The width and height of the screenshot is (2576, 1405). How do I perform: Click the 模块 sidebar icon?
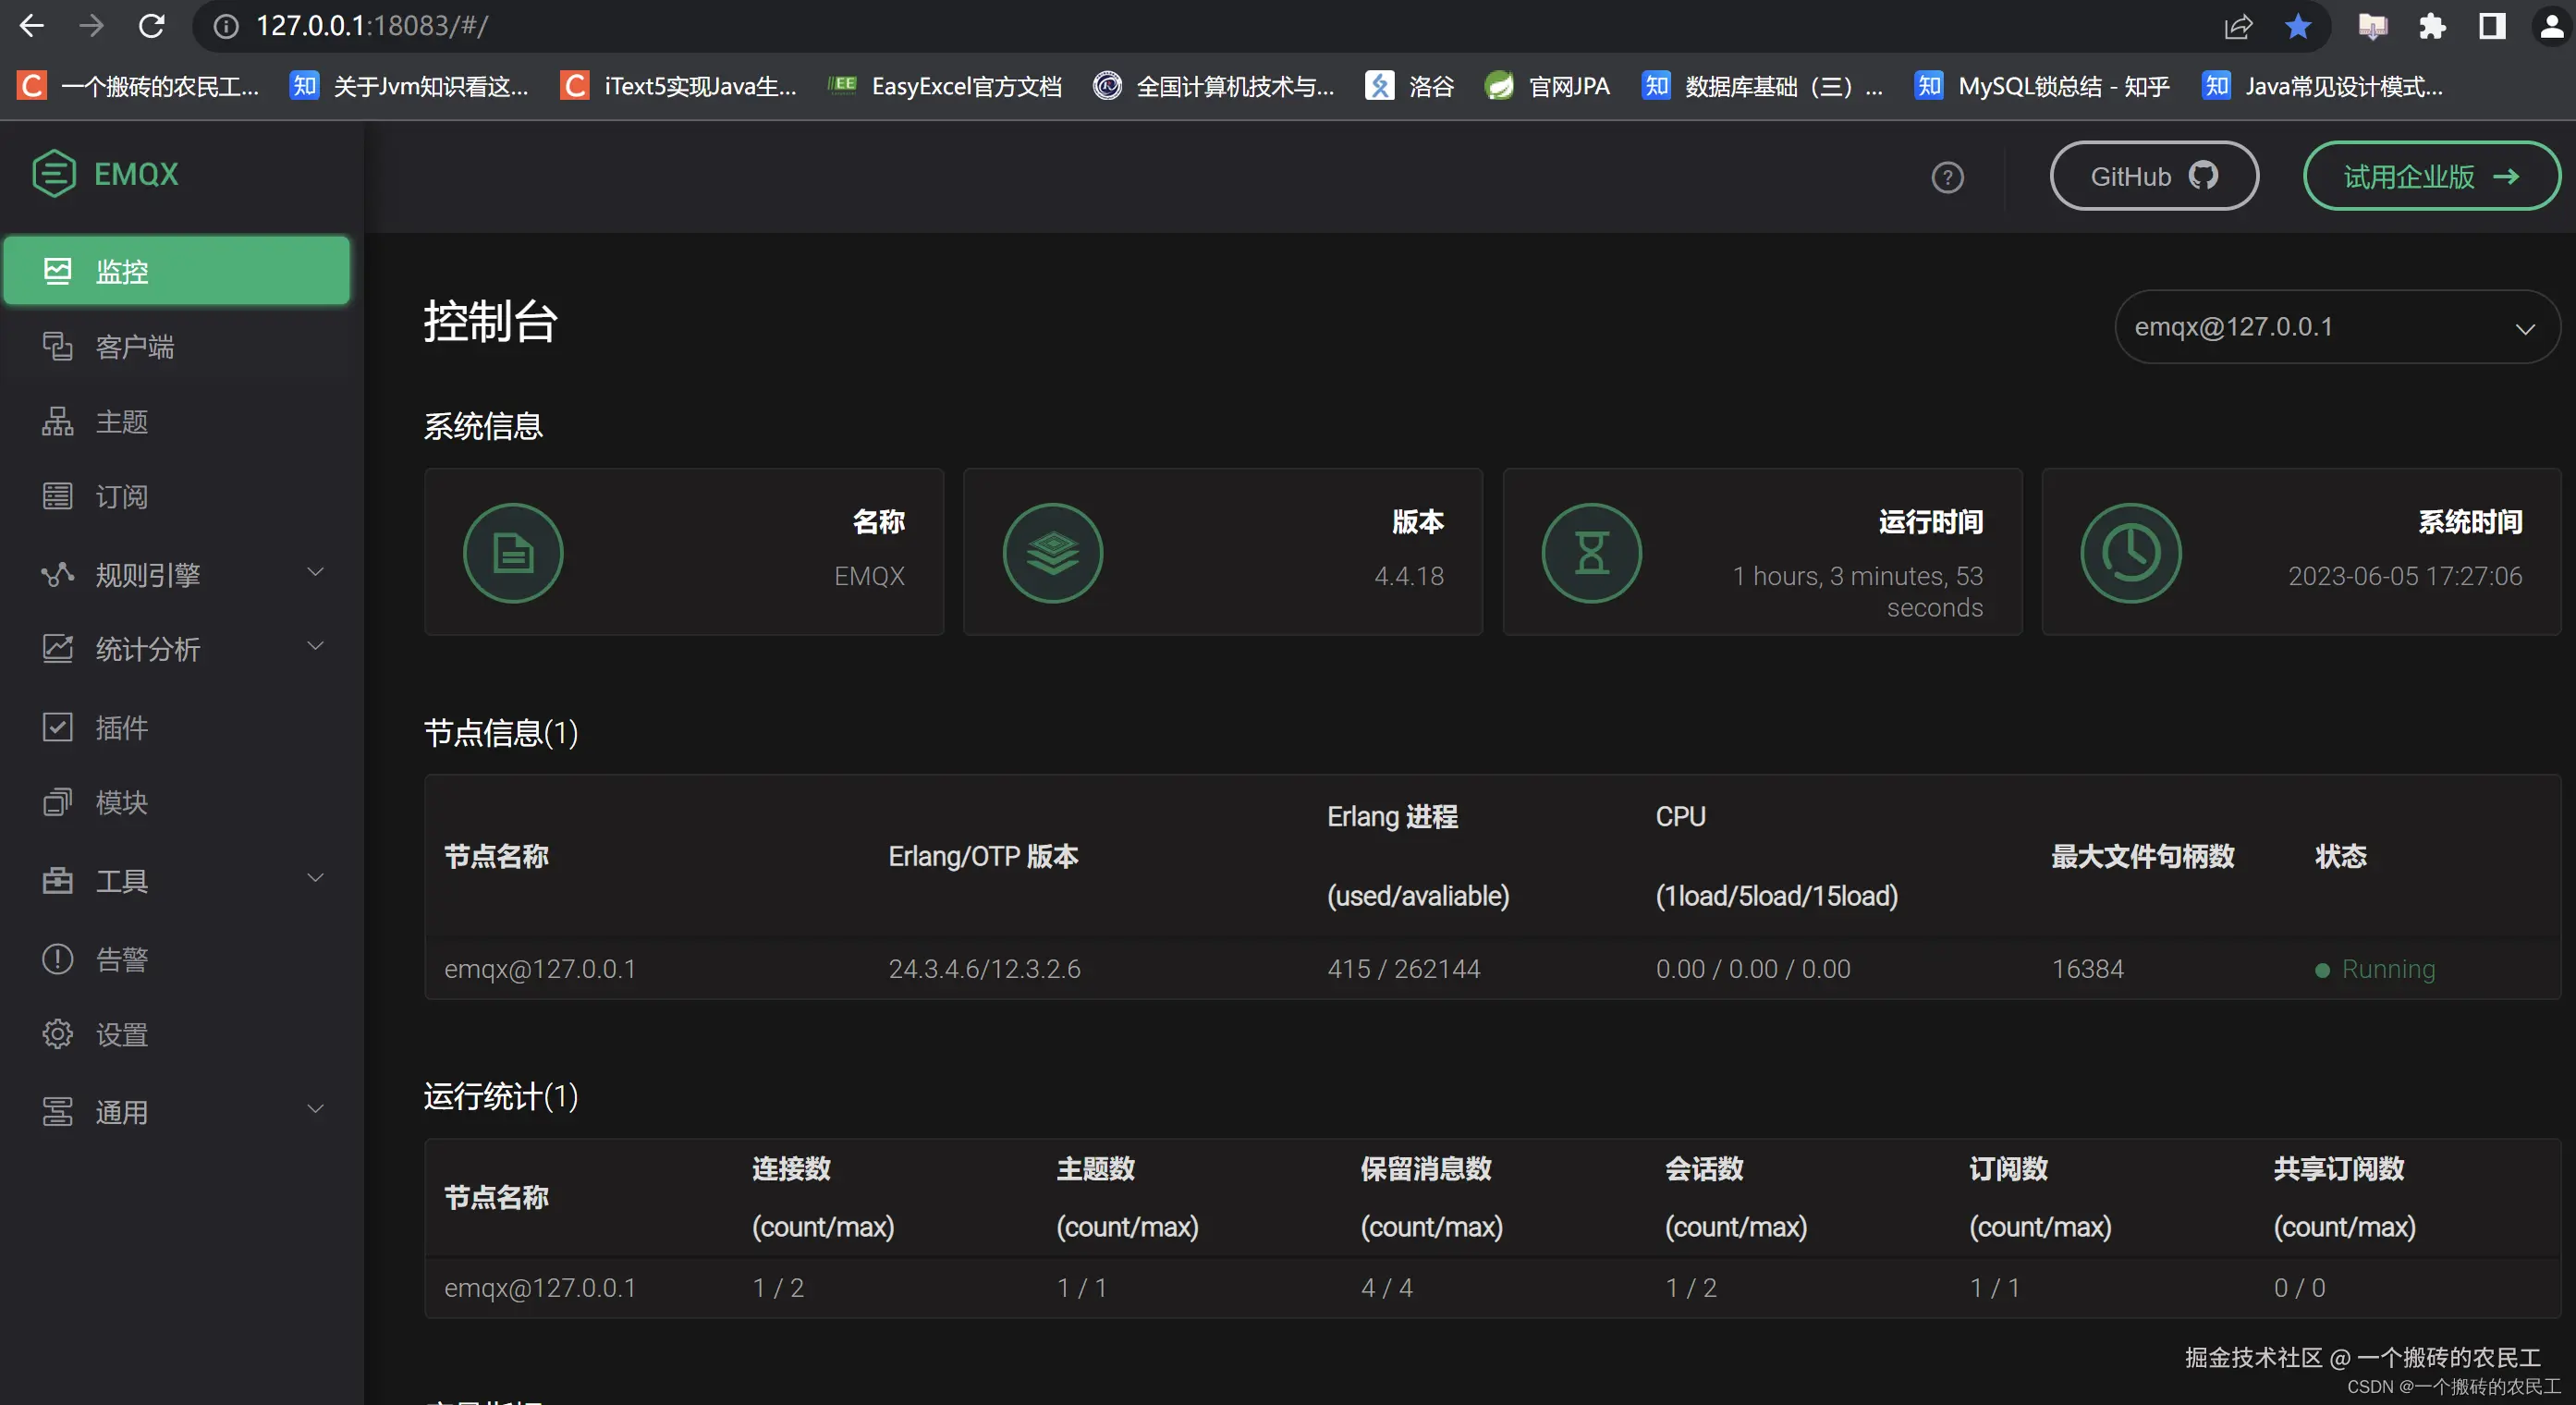click(x=58, y=802)
